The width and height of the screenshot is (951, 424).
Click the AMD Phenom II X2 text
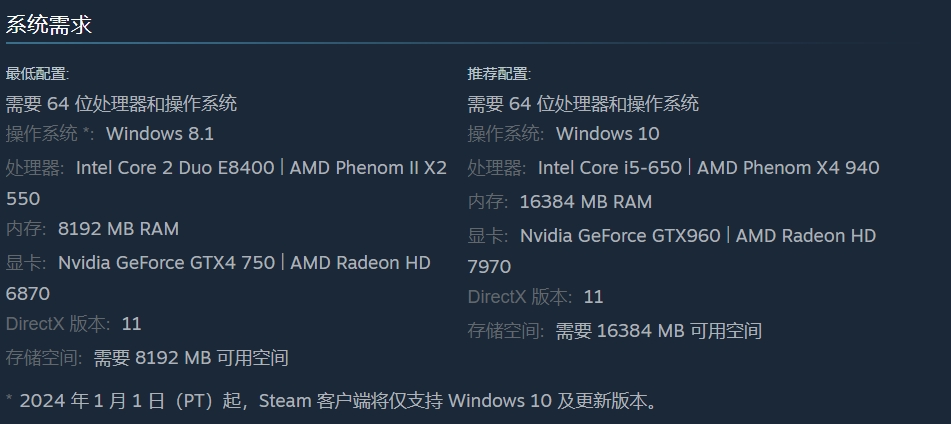[368, 168]
